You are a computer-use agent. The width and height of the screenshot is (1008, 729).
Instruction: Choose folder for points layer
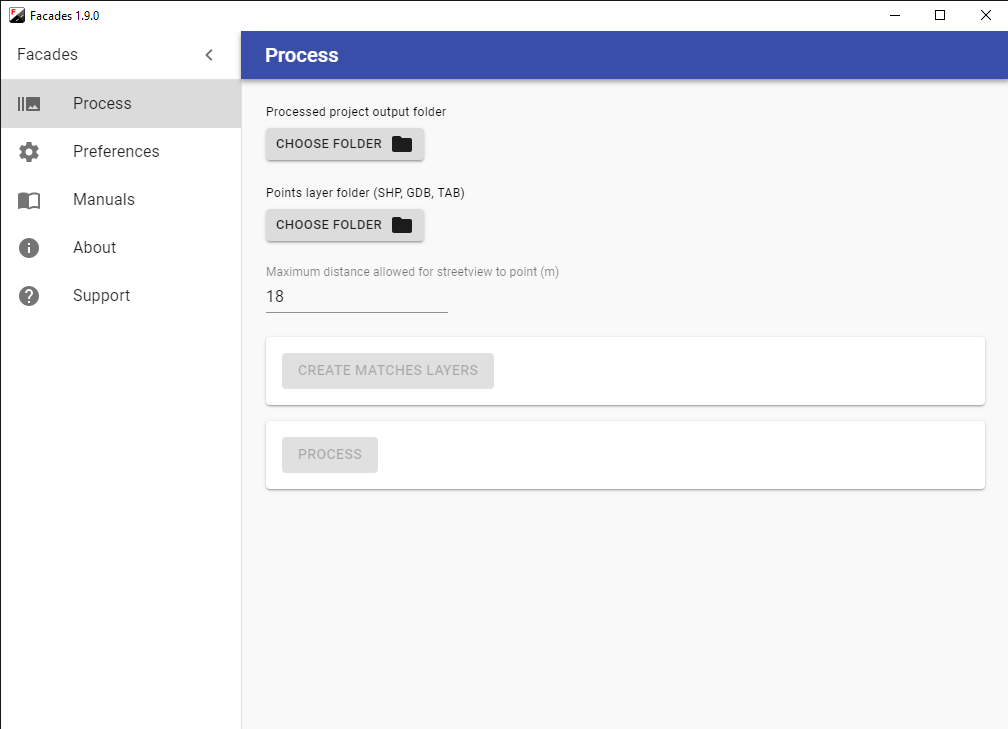click(x=345, y=225)
